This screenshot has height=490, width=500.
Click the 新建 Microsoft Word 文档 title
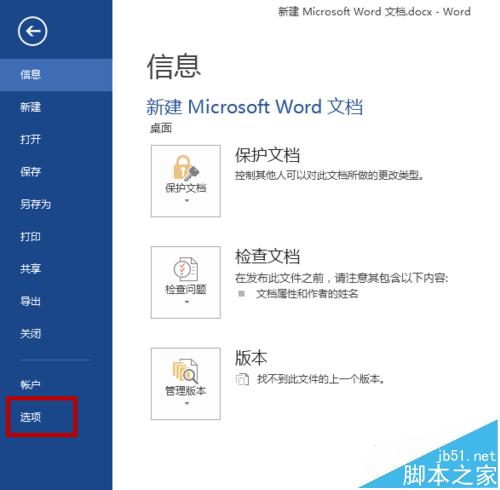coord(255,107)
